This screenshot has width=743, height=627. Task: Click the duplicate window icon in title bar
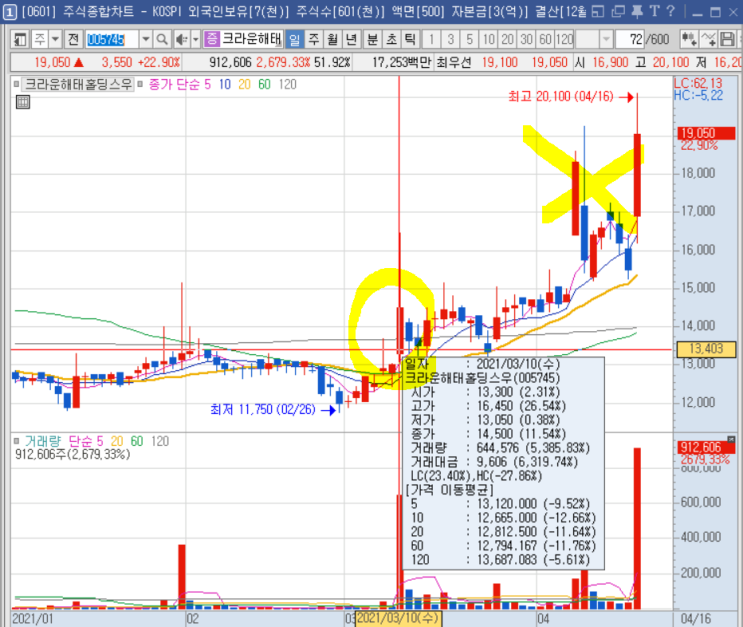click(617, 11)
